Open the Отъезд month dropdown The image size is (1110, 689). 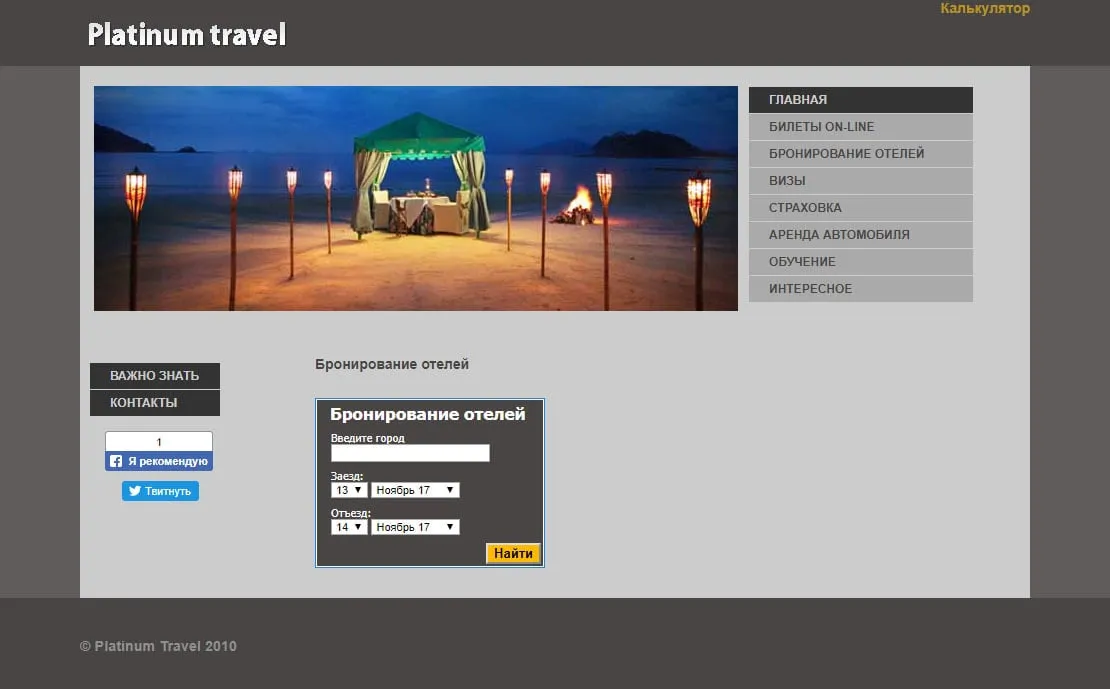(415, 527)
